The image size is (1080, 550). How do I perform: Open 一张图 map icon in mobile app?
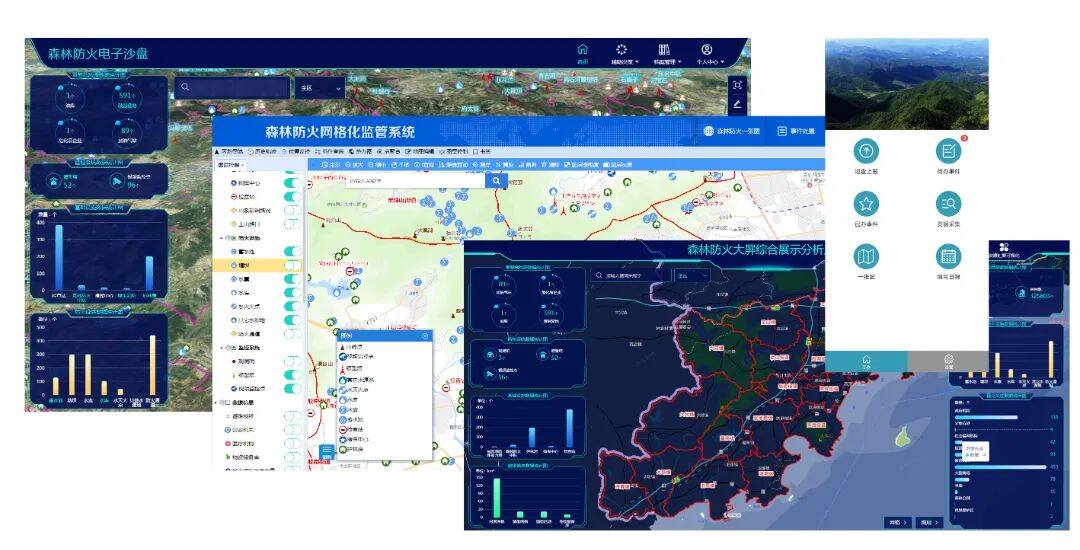866,257
